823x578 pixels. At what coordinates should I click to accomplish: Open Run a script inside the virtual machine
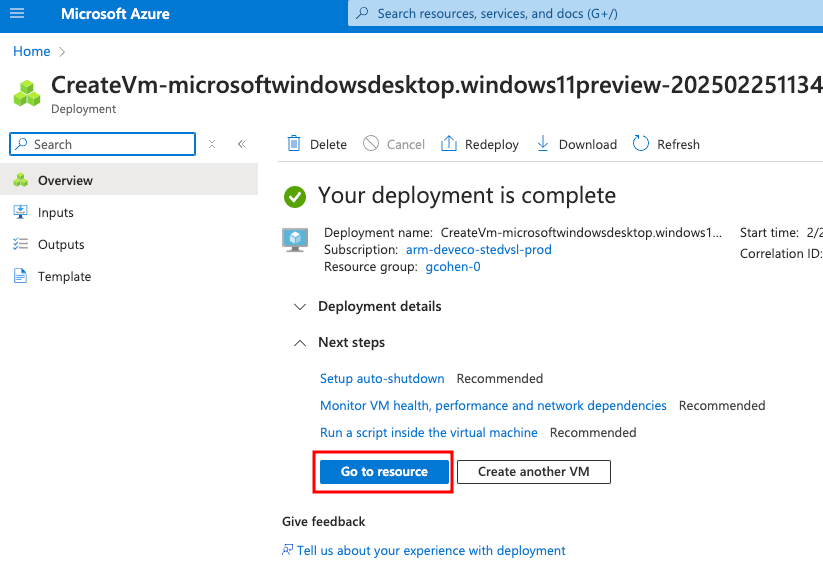coord(429,433)
